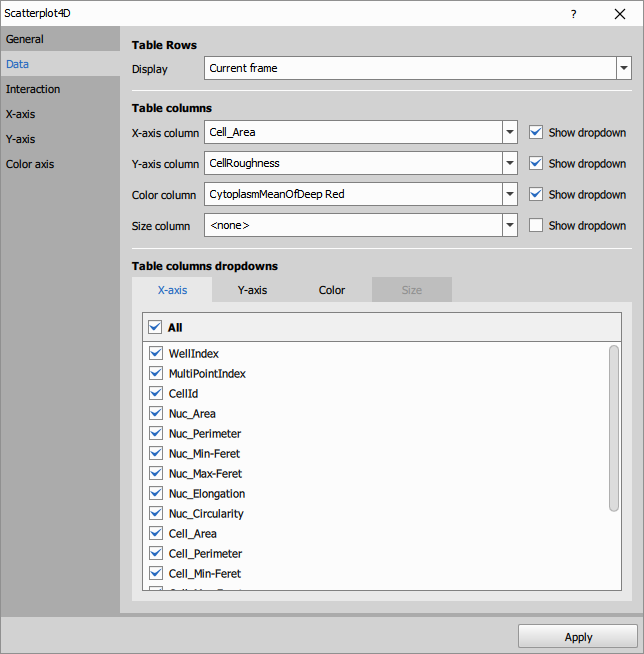Open the Display rows dropdown arrow

click(x=624, y=68)
